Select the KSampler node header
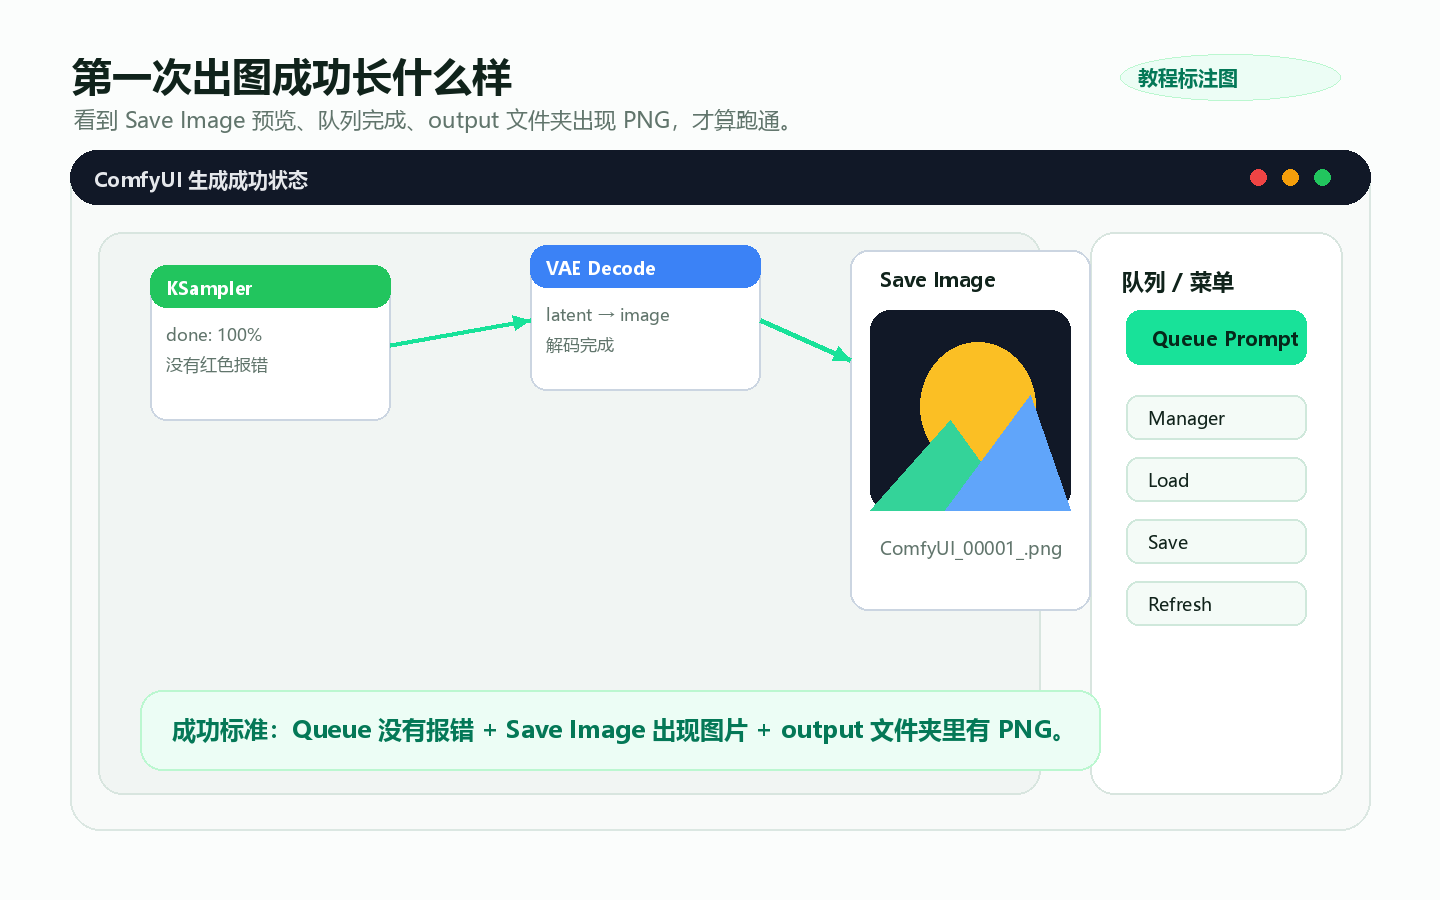 coord(270,287)
